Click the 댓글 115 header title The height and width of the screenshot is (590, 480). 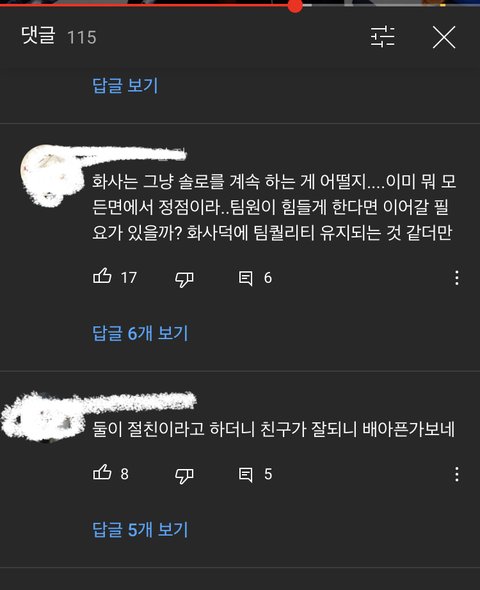59,36
